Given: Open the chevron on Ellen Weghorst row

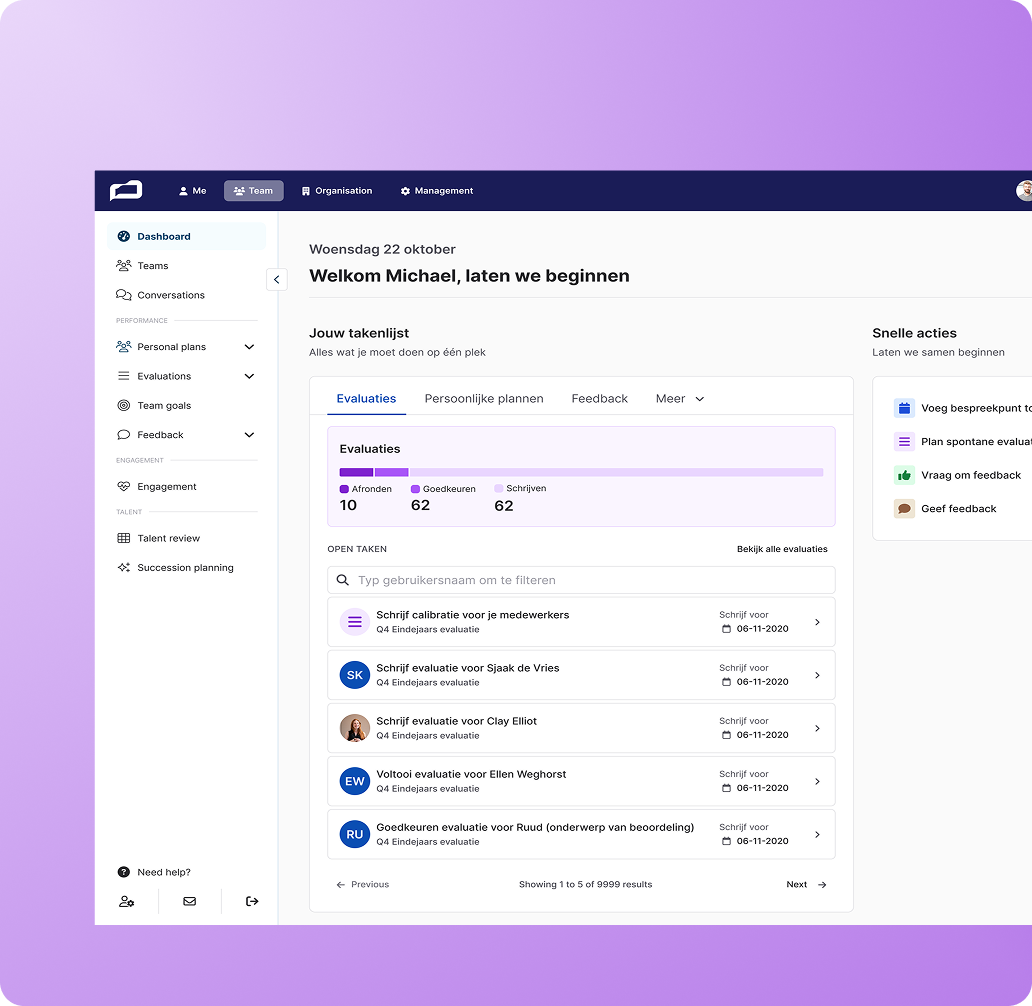Looking at the screenshot, I should point(817,781).
